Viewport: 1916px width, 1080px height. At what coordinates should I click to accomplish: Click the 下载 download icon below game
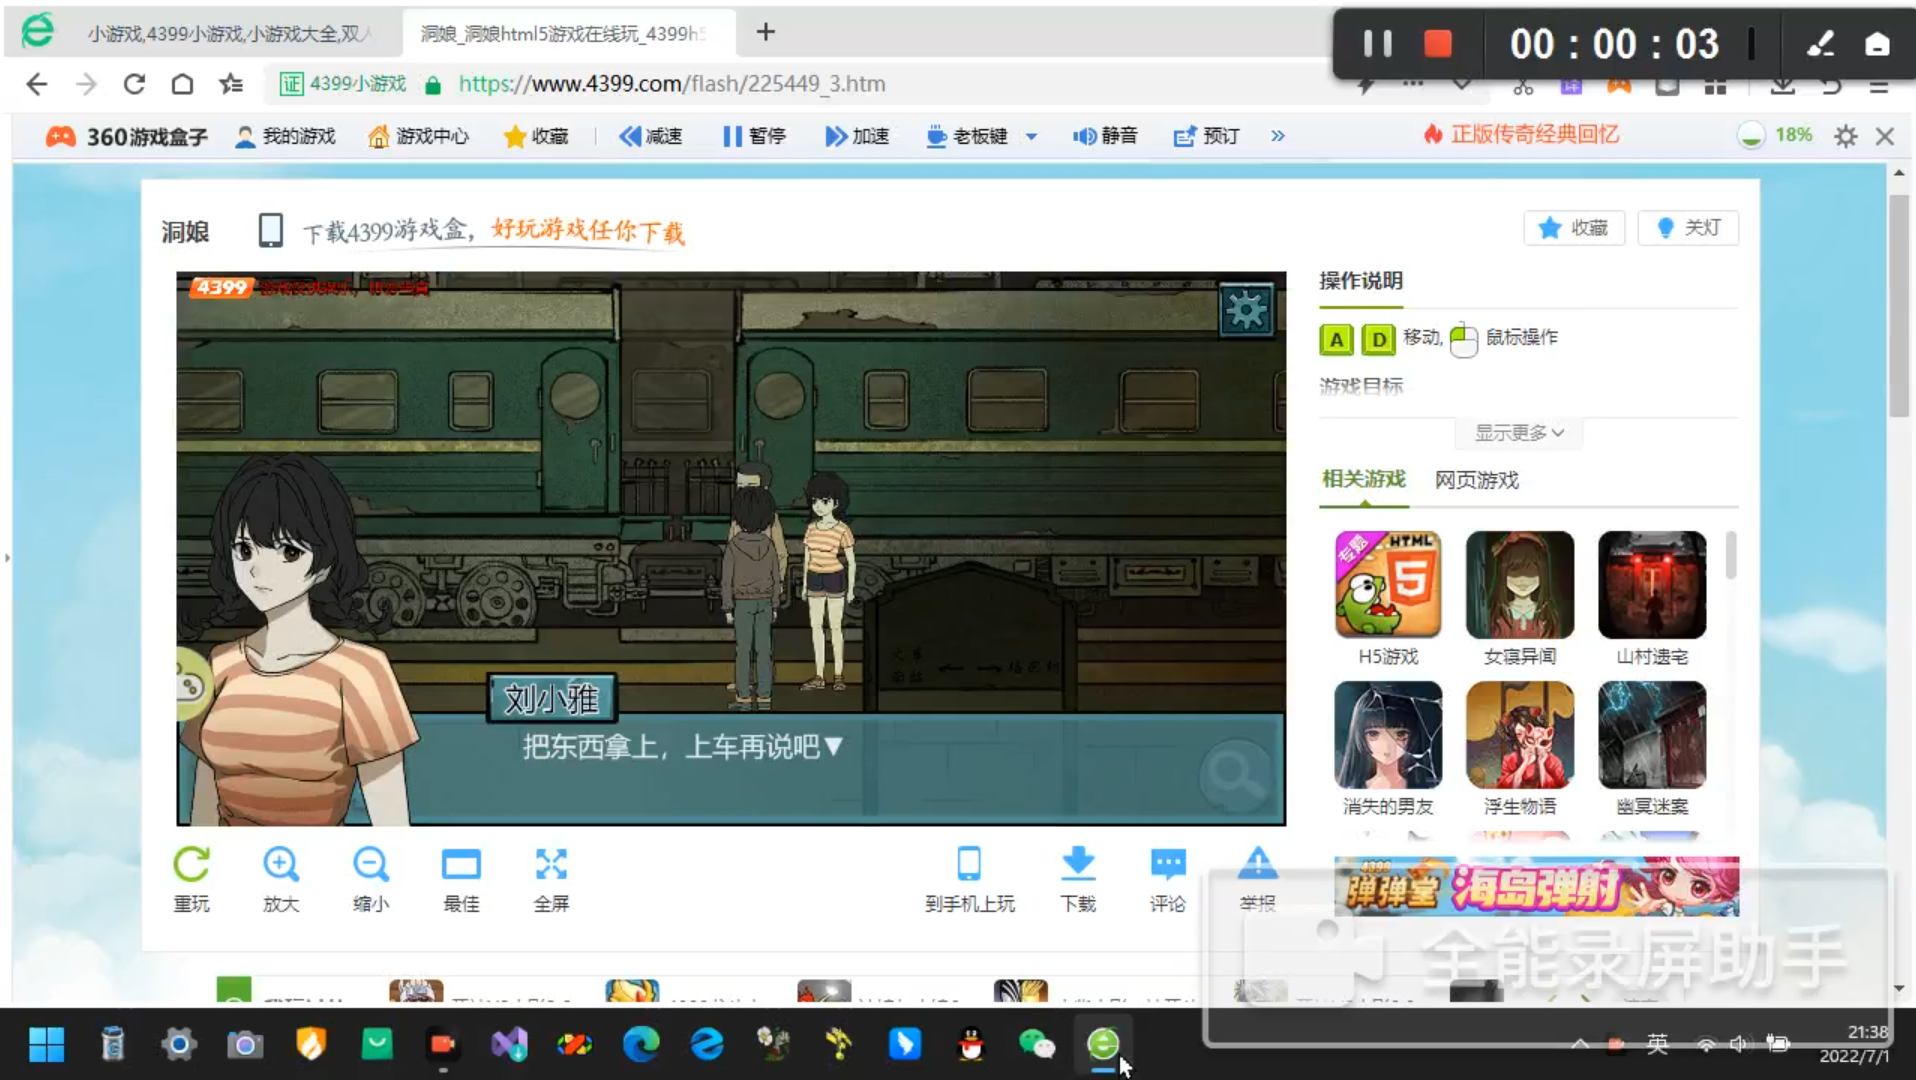pyautogui.click(x=1078, y=879)
